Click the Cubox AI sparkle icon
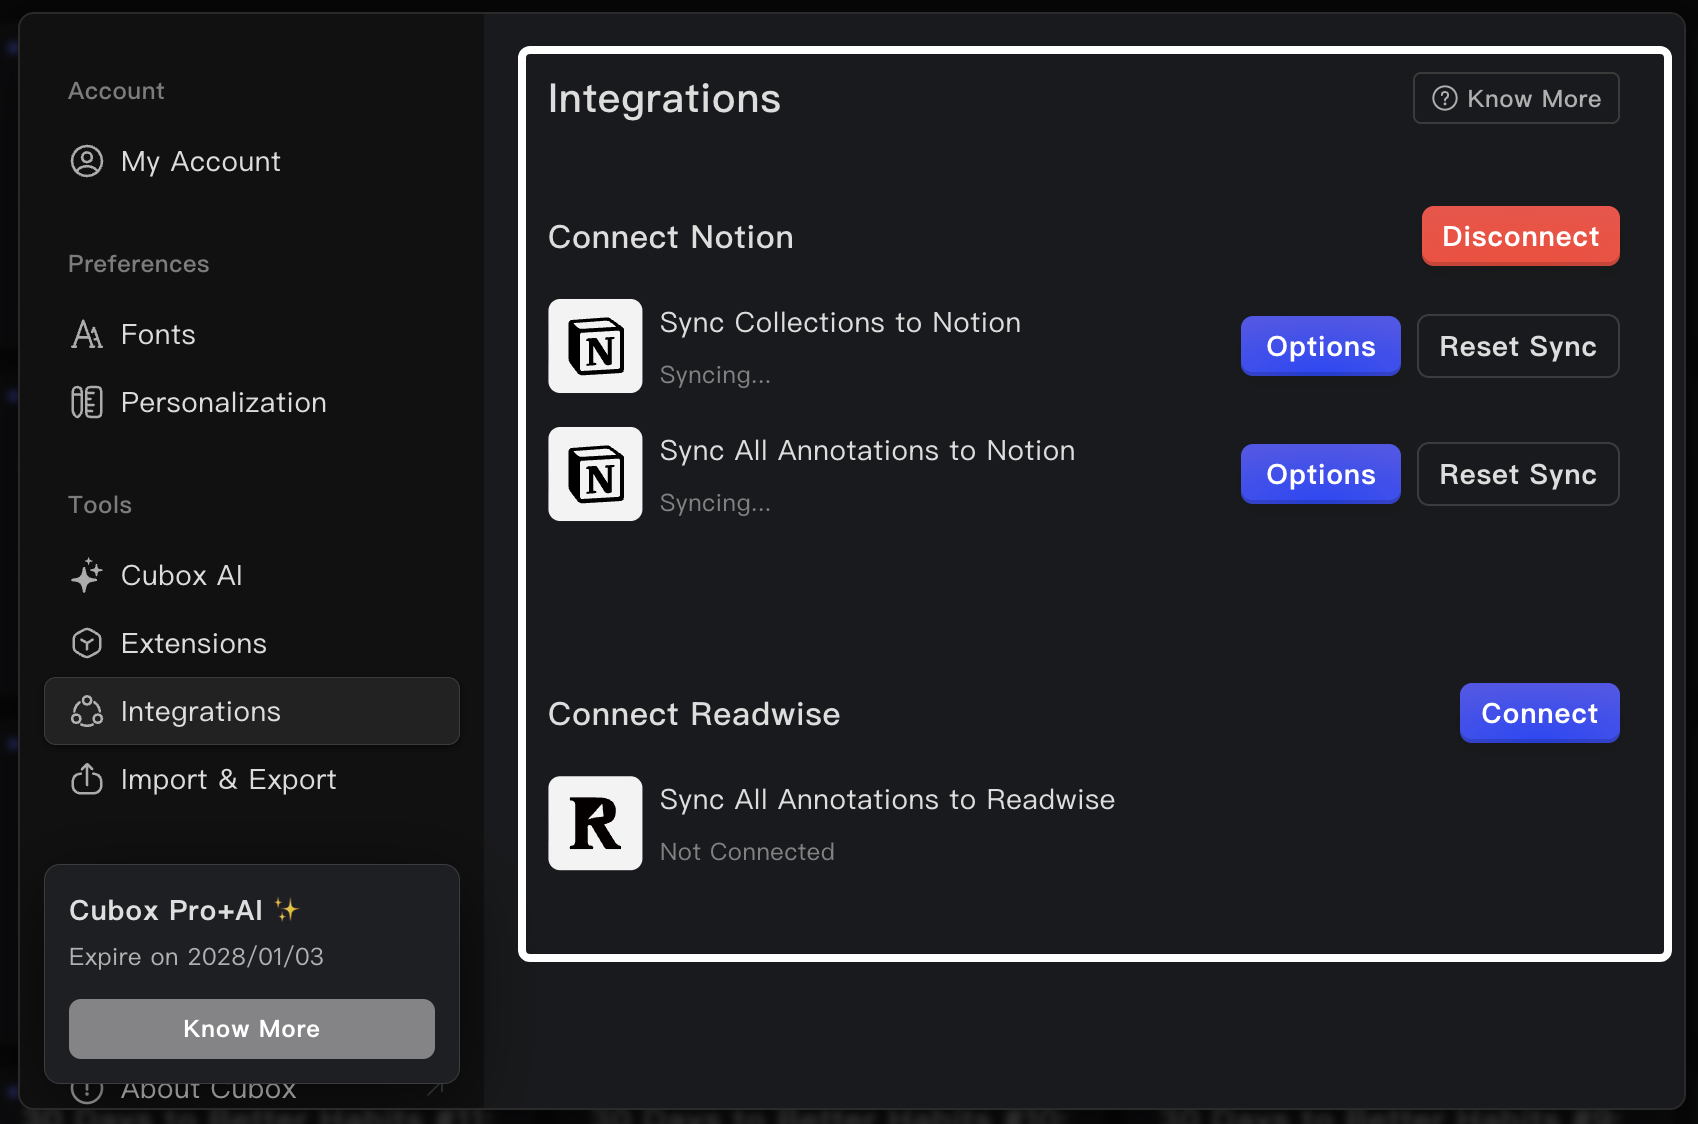 87,575
